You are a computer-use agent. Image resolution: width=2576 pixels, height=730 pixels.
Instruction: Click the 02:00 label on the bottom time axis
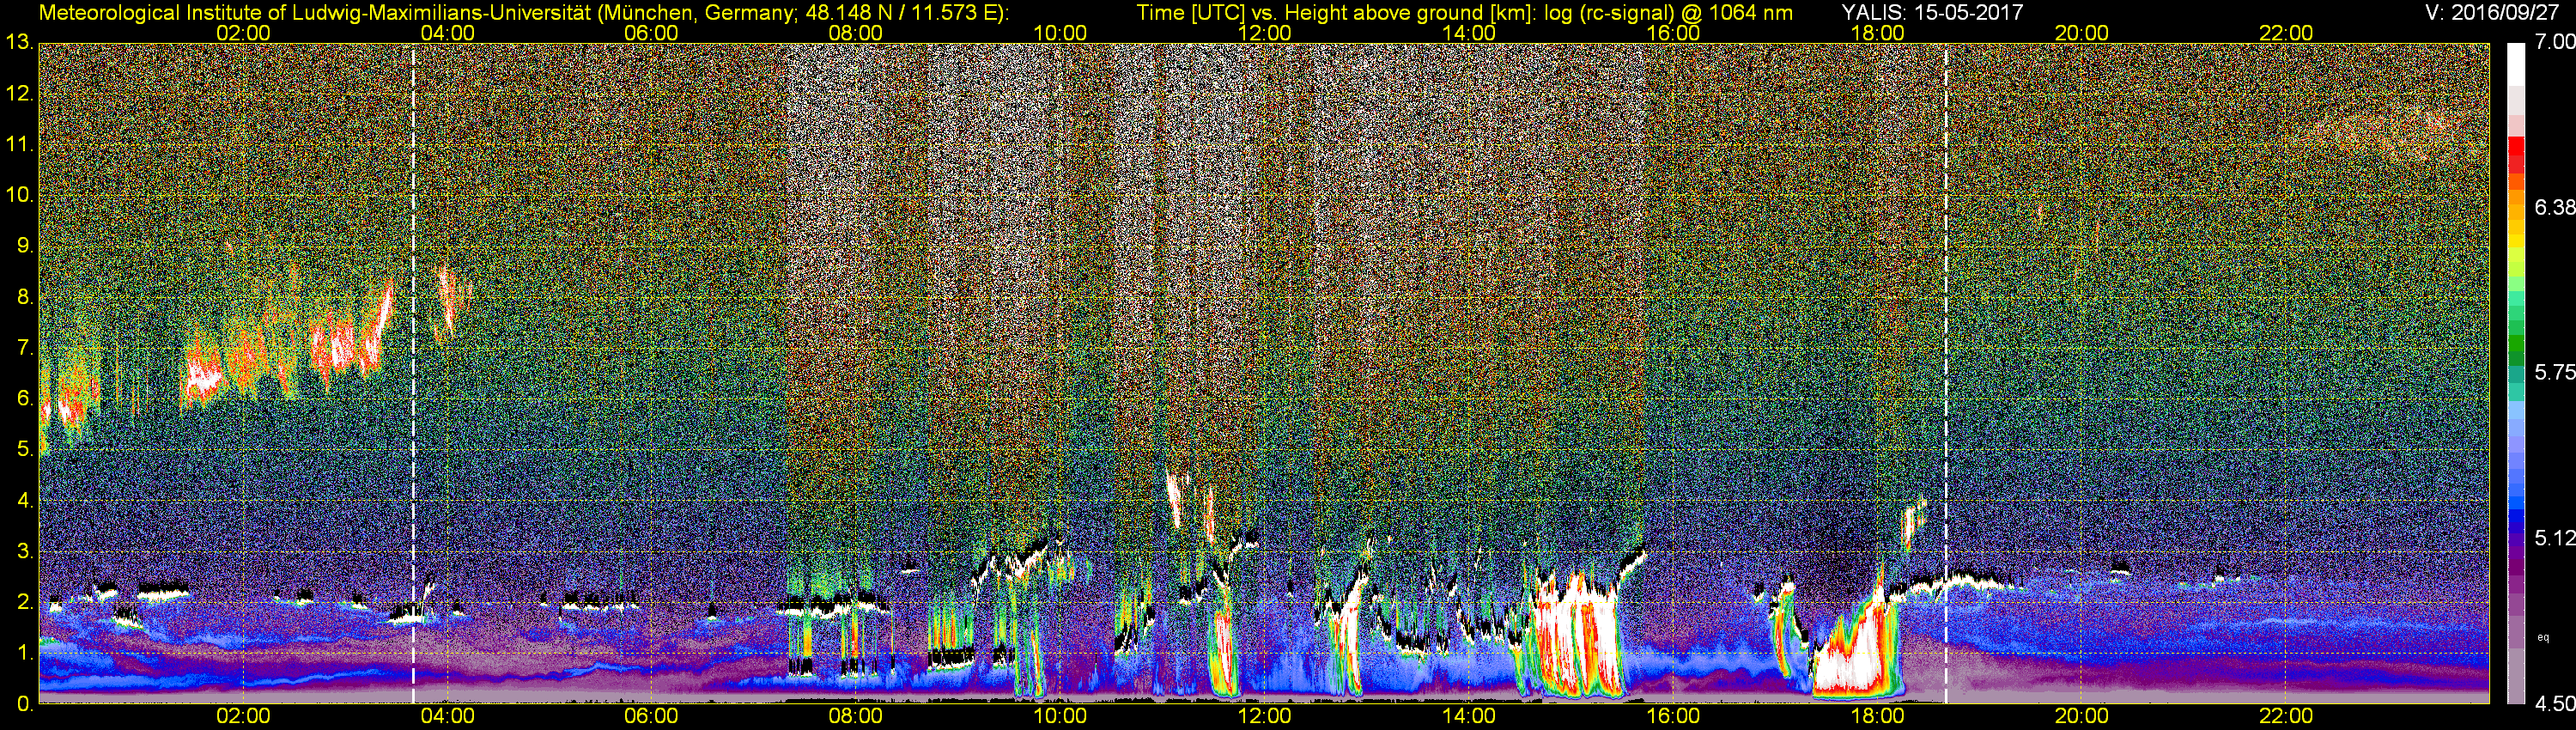pyautogui.click(x=243, y=716)
